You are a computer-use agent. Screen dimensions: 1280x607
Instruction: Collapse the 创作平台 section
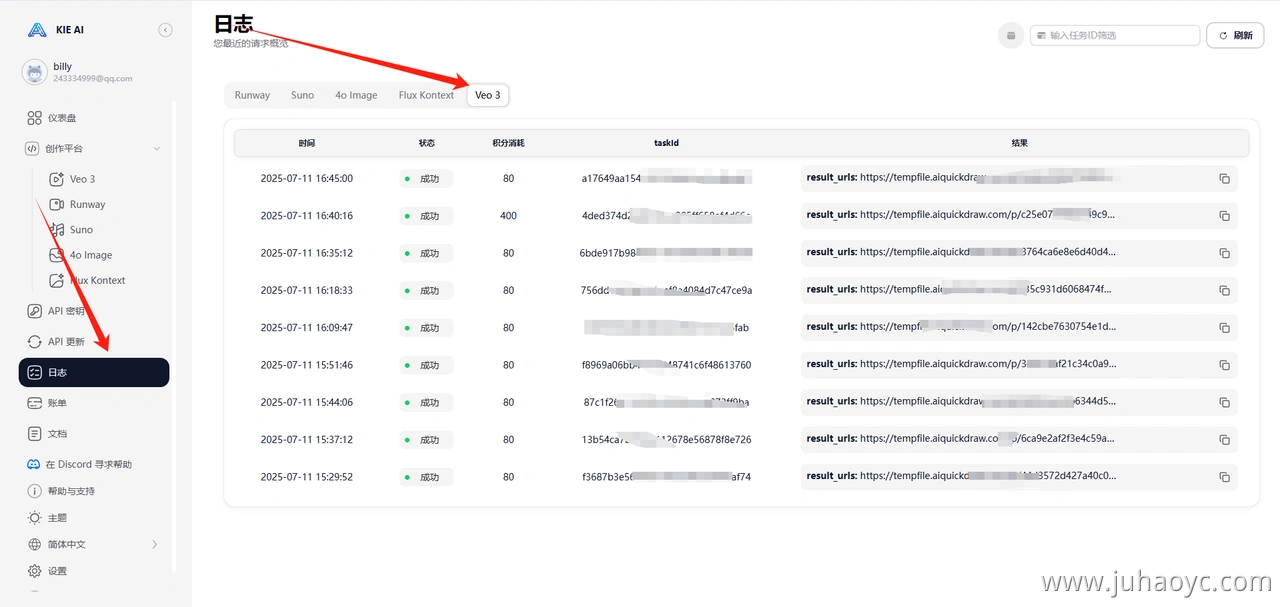156,149
